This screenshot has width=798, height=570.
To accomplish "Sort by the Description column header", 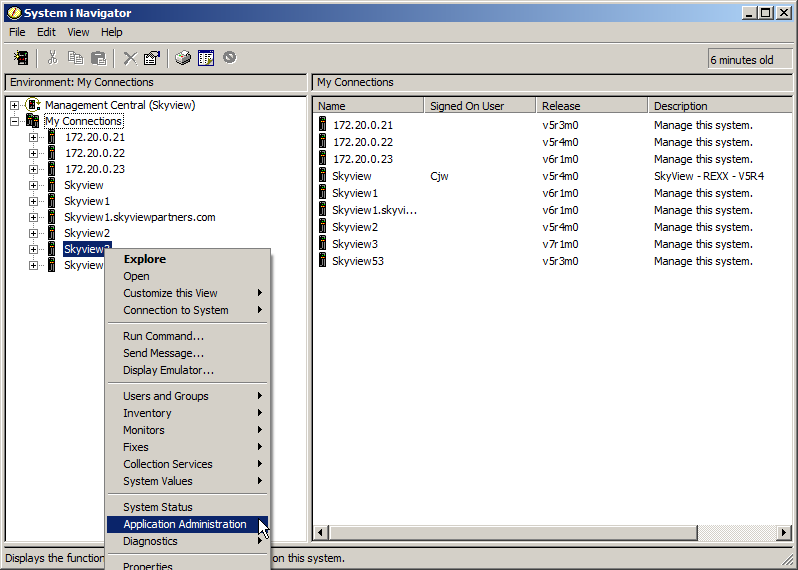I will (x=720, y=106).
